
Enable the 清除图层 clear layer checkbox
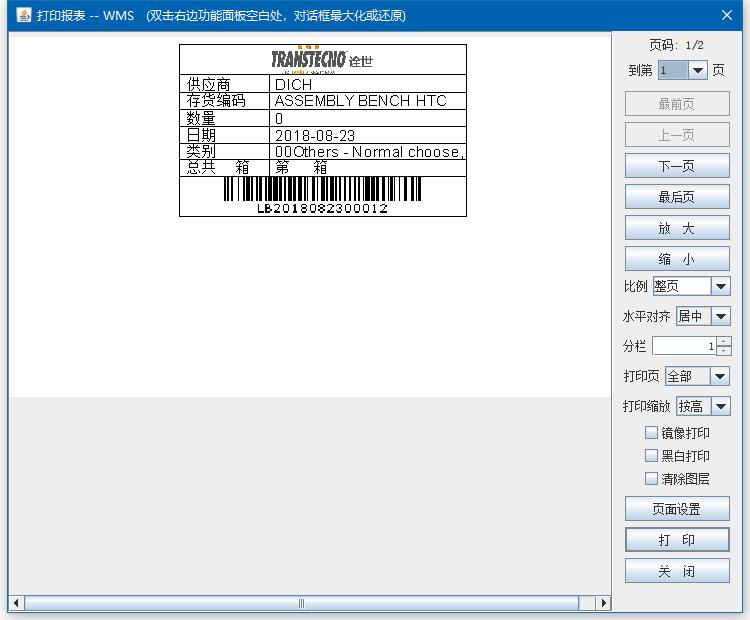(651, 478)
